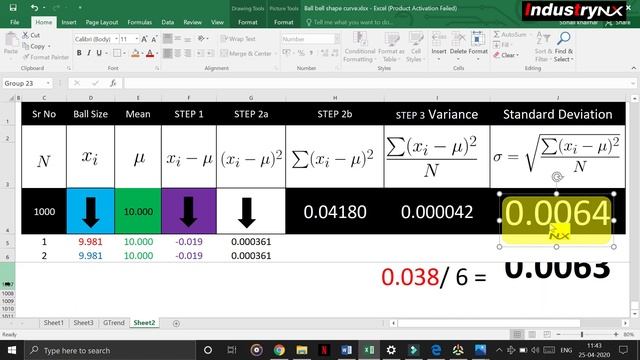Click the Center align icon
This screenshot has height=360, width=640.
(x=178, y=53)
